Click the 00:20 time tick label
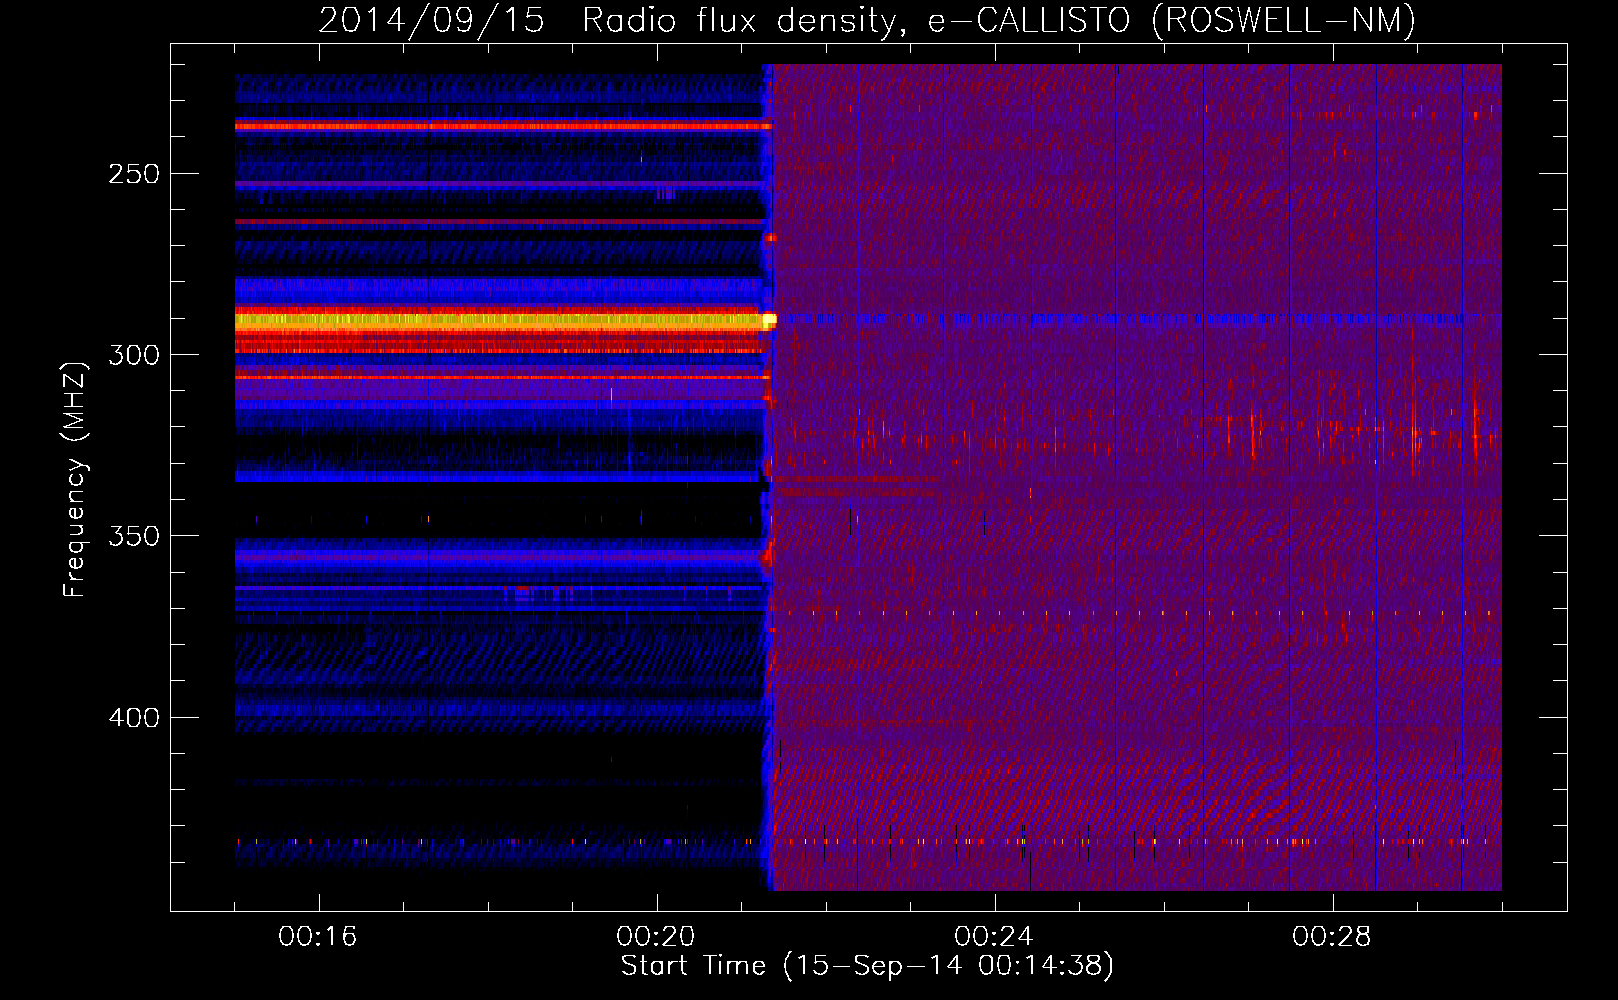Image resolution: width=1618 pixels, height=1000 pixels. pos(656,936)
